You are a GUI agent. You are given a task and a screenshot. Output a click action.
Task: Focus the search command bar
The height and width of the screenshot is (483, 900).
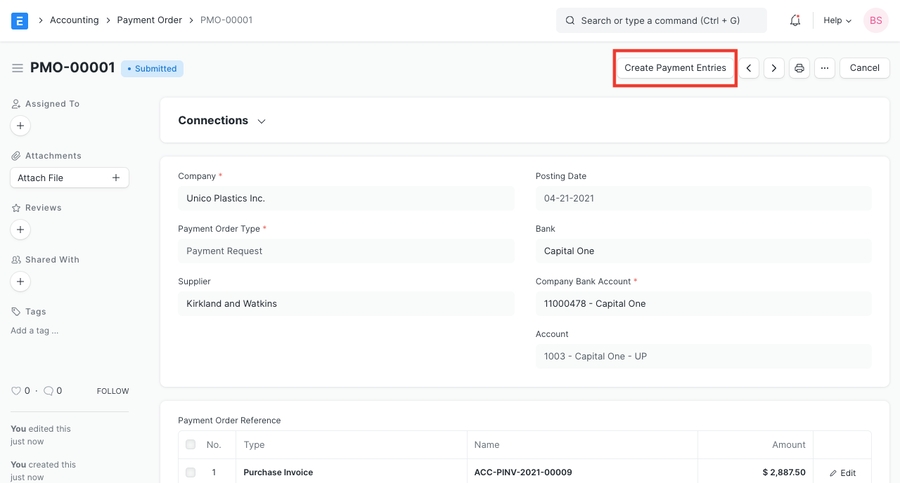[x=661, y=20]
